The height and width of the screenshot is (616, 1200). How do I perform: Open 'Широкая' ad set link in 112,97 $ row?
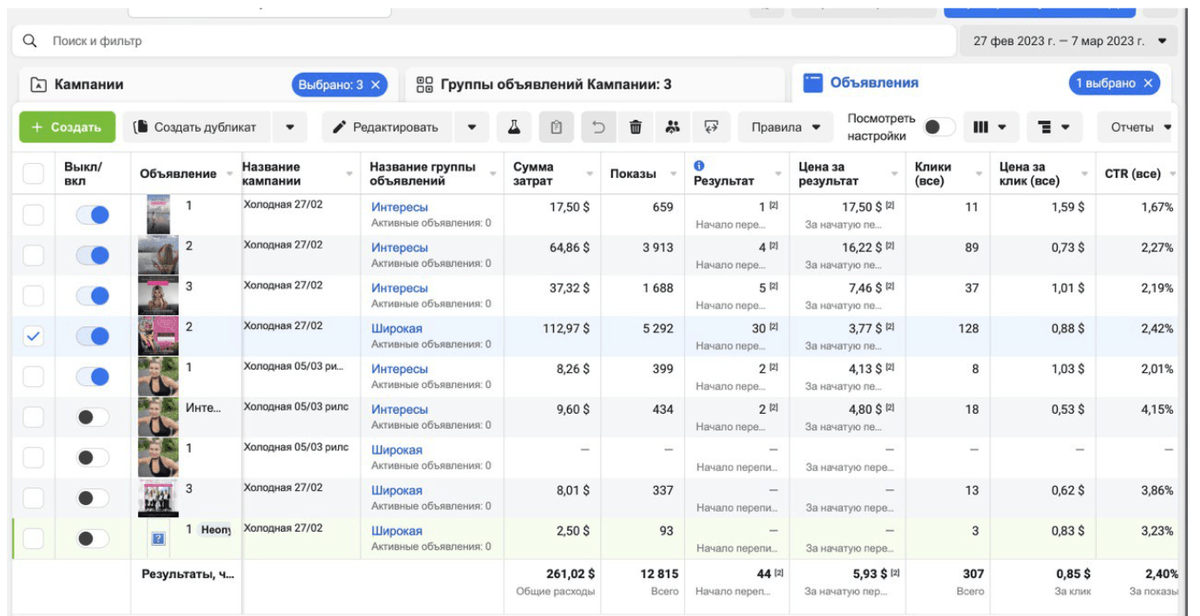click(x=397, y=328)
